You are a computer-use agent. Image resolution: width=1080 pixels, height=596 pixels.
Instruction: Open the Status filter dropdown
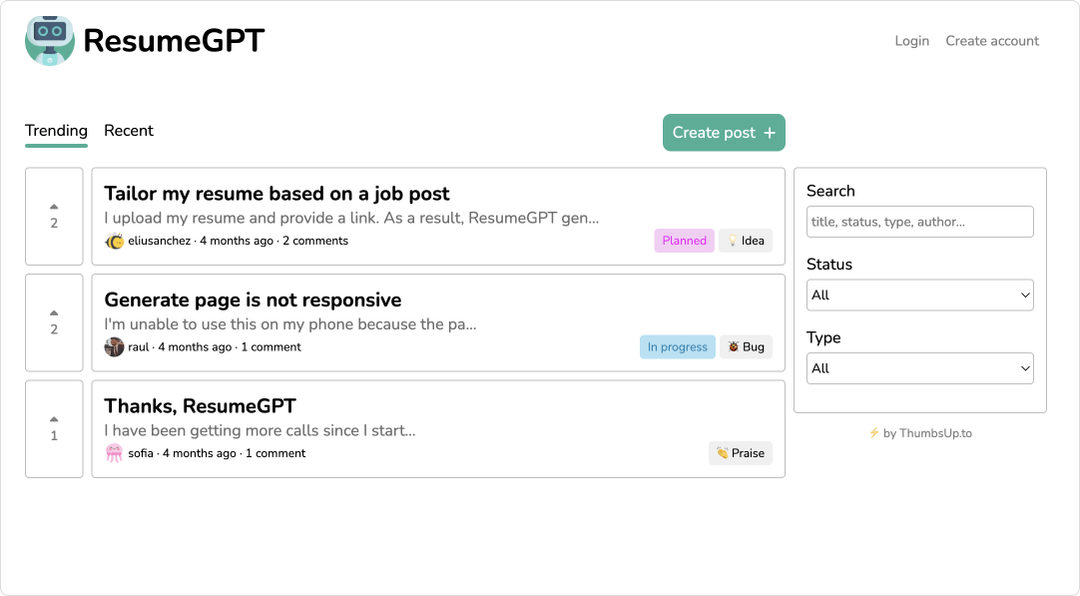pyautogui.click(x=919, y=295)
